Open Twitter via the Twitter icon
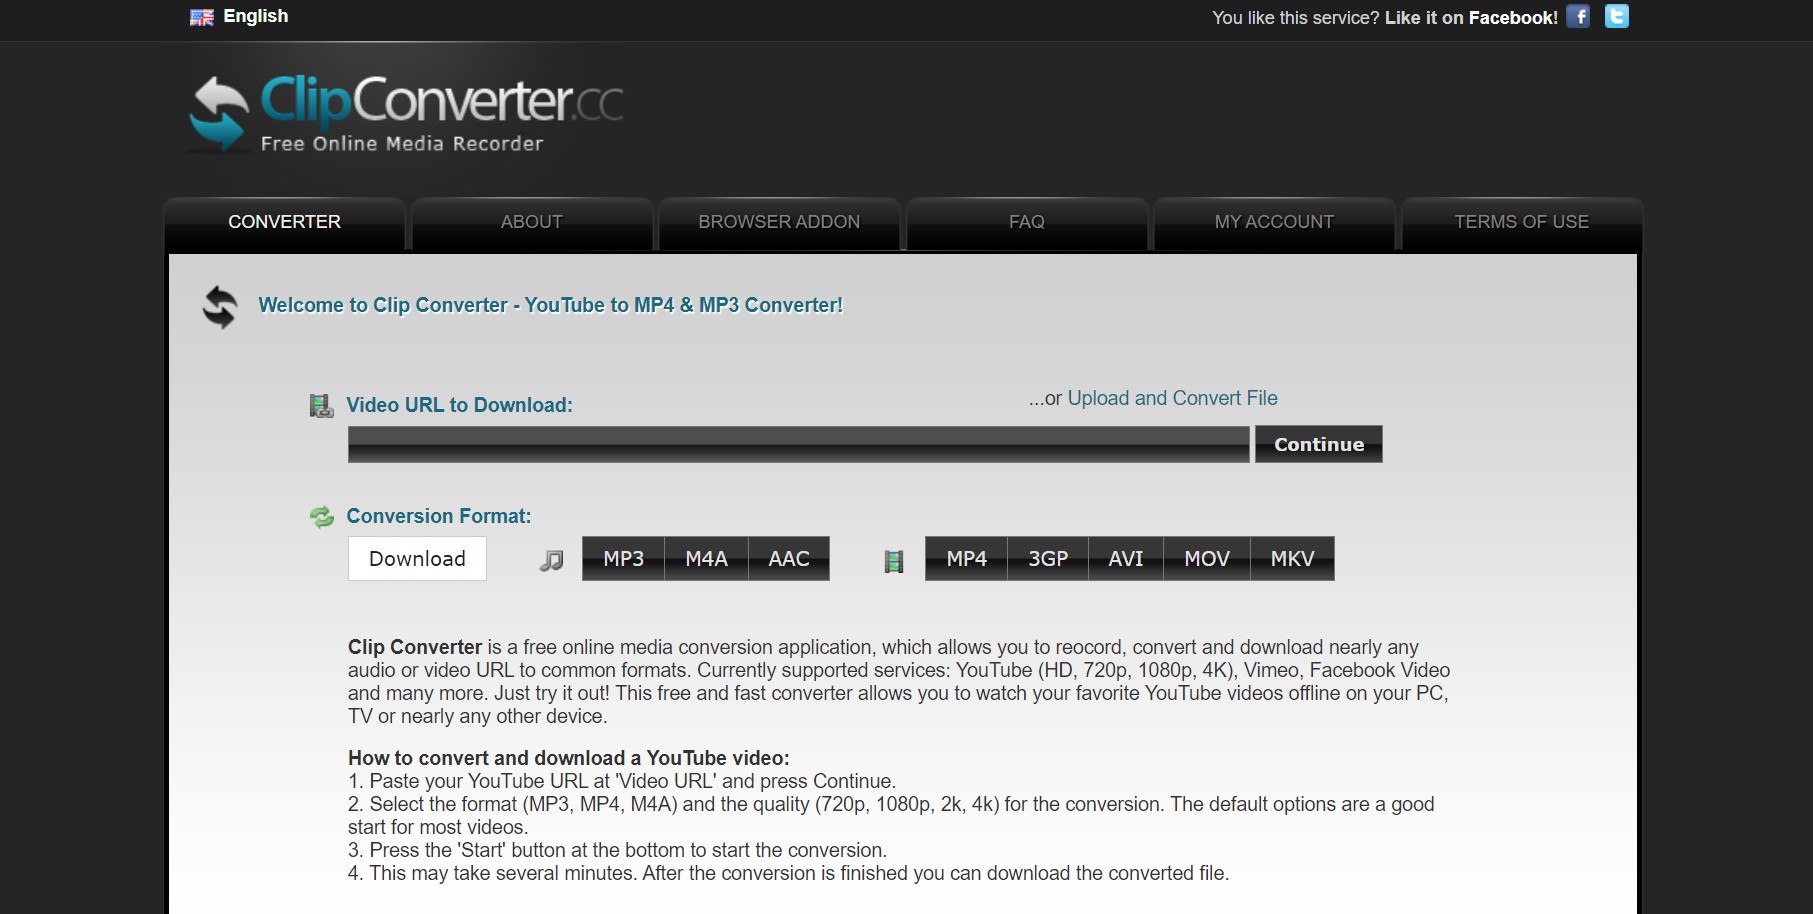1813x914 pixels. coord(1616,16)
